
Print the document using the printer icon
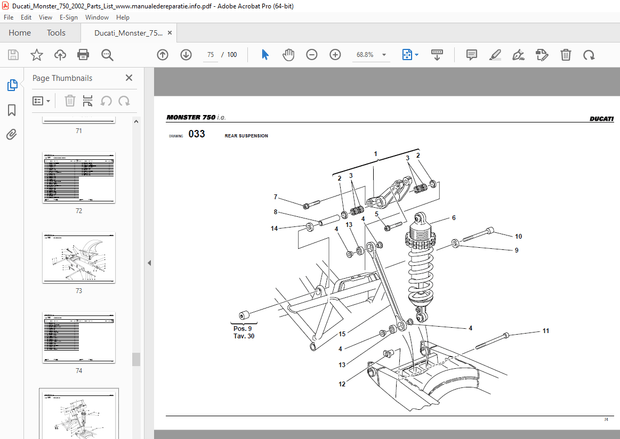(x=83, y=55)
